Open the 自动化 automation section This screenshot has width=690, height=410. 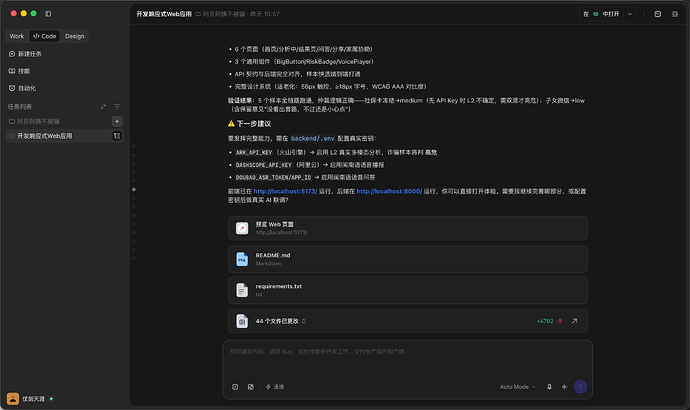(x=22, y=88)
